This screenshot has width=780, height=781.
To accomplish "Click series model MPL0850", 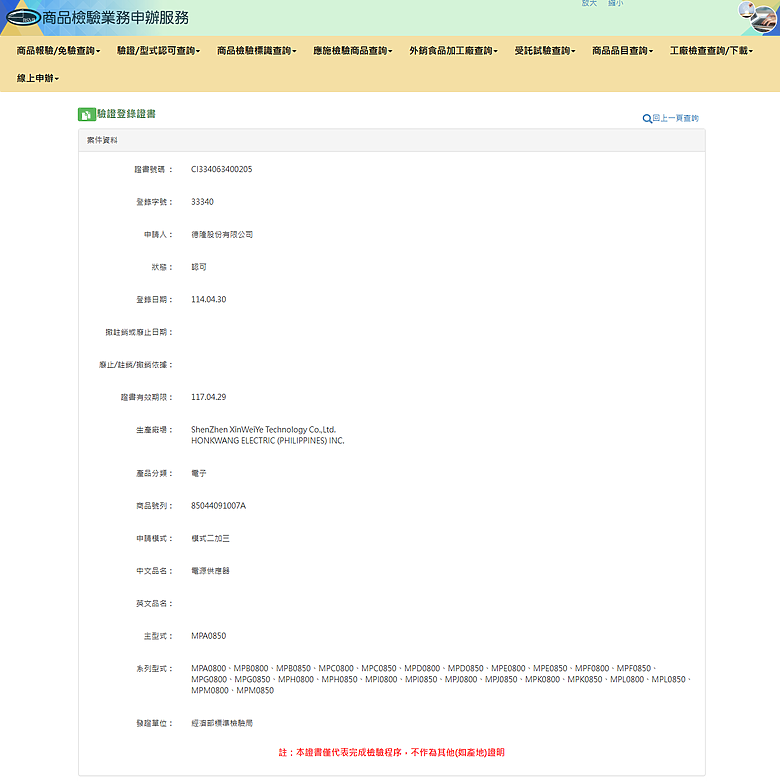I will tap(668, 679).
